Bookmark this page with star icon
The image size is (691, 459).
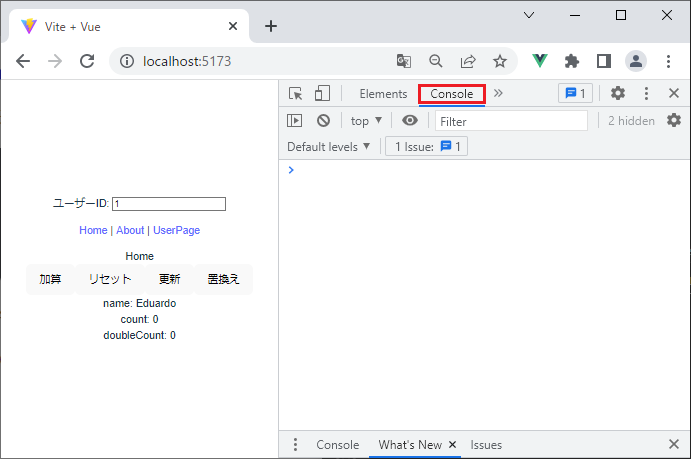[x=500, y=61]
